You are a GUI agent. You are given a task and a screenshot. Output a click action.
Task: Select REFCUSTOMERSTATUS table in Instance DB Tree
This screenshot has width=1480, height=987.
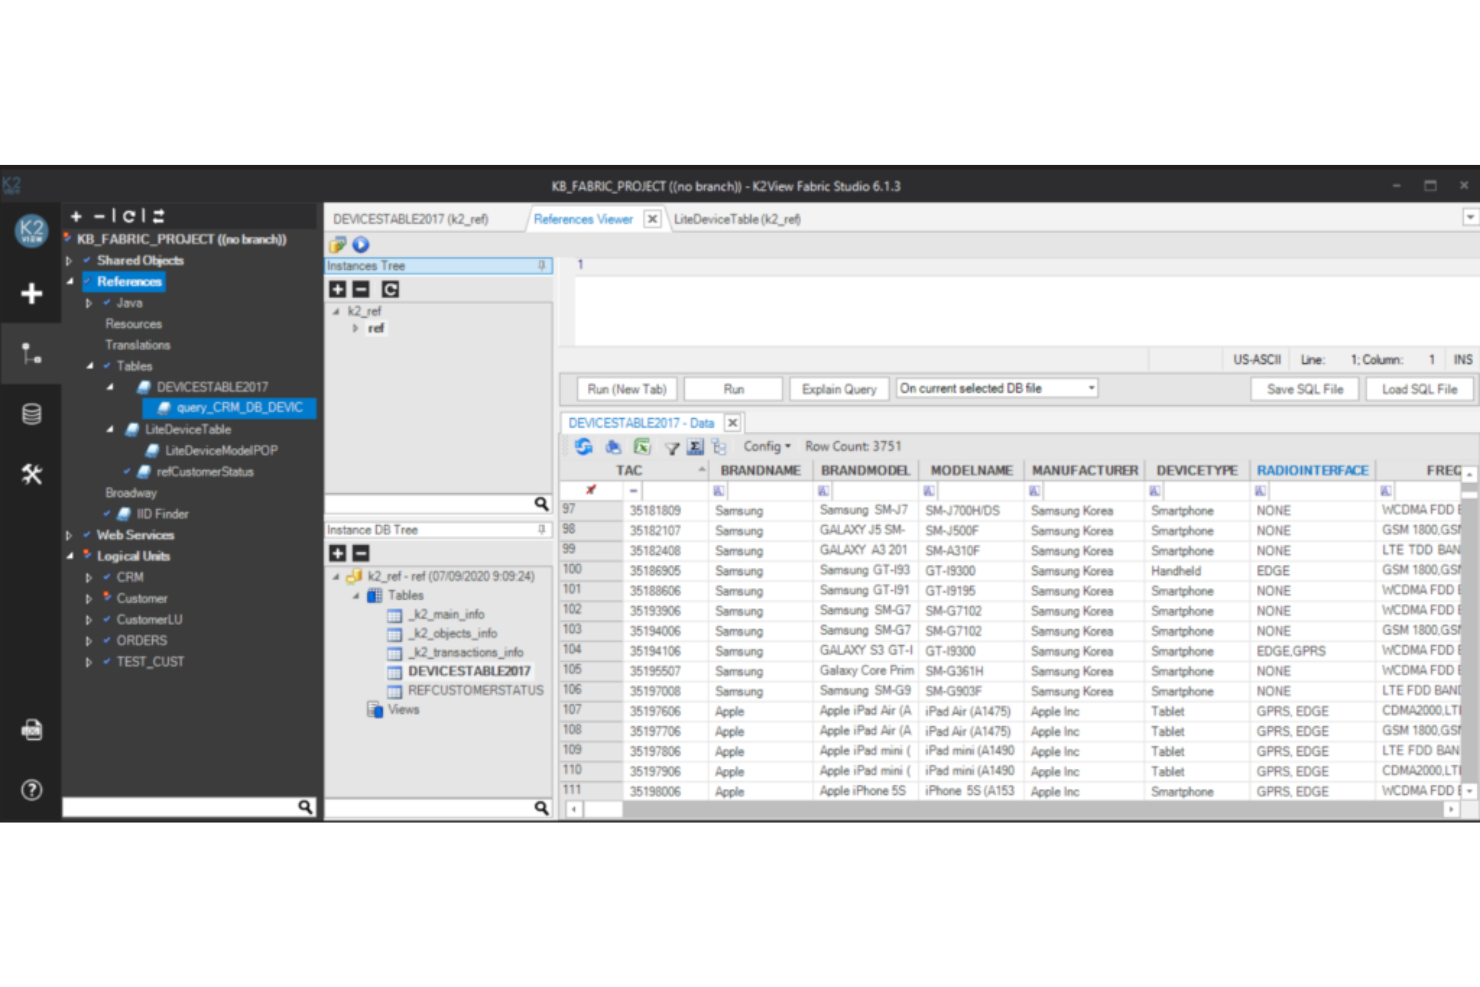pyautogui.click(x=475, y=691)
